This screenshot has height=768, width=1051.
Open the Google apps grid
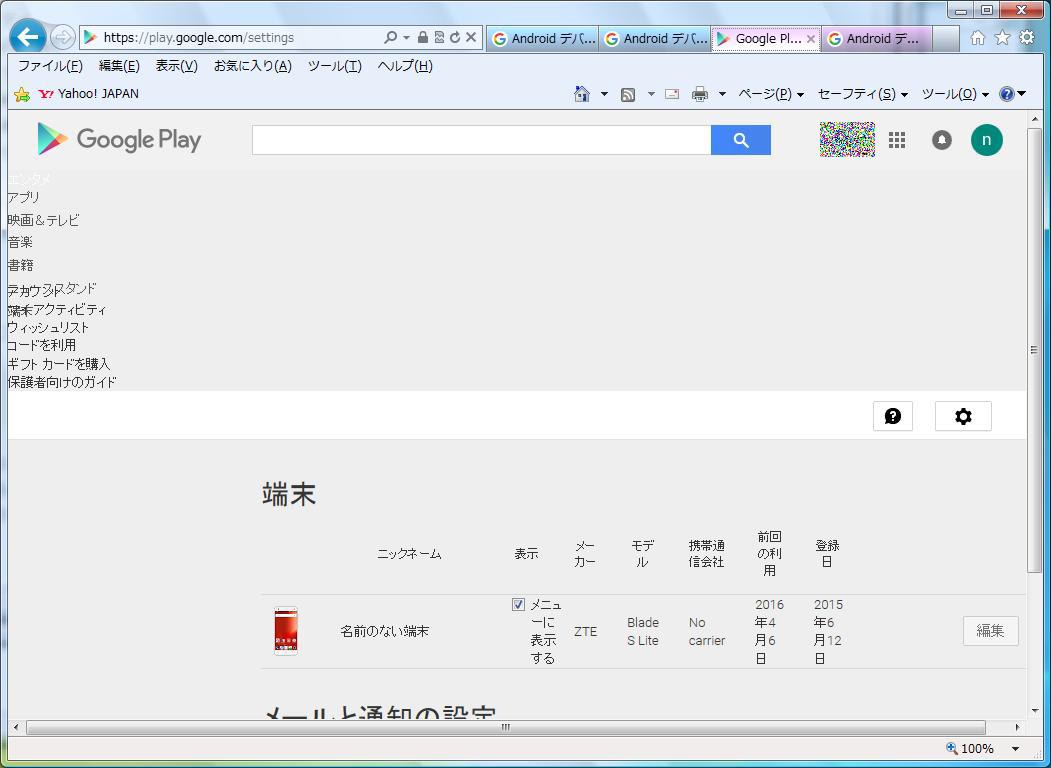click(897, 140)
